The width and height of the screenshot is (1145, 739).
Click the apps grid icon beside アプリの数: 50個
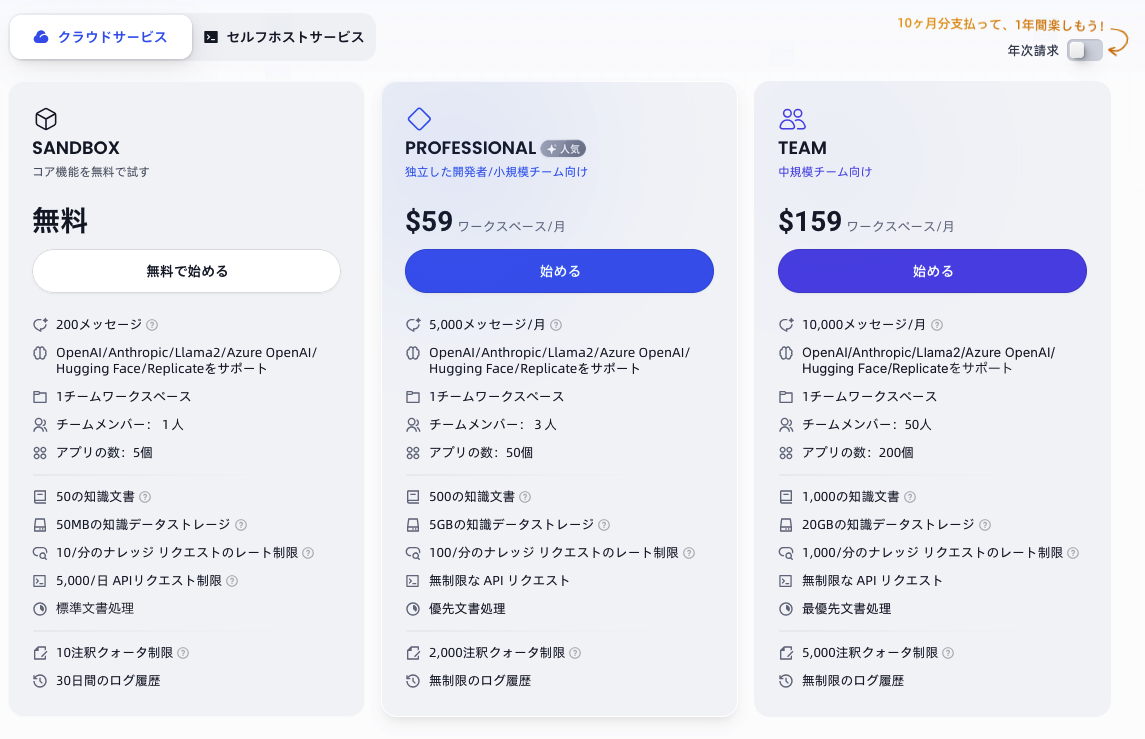(413, 453)
